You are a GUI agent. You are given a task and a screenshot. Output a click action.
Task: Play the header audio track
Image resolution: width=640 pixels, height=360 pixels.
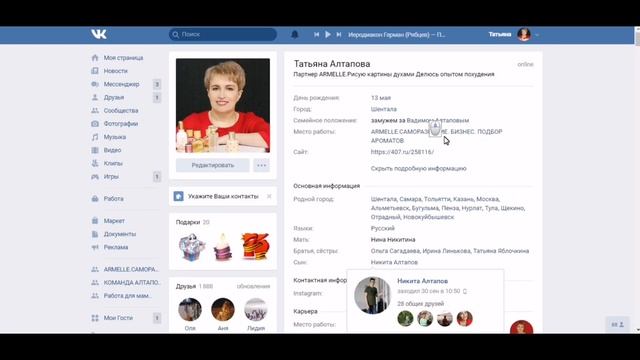tap(328, 35)
